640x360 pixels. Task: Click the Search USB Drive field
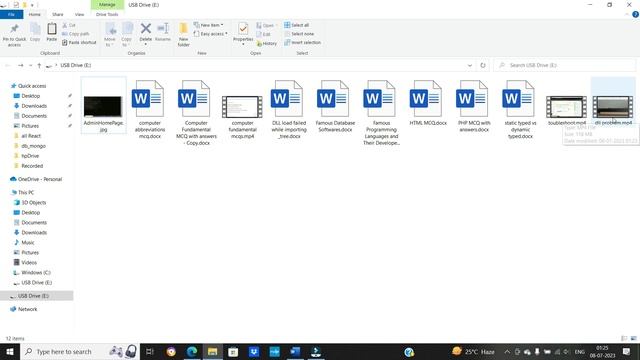[564, 65]
